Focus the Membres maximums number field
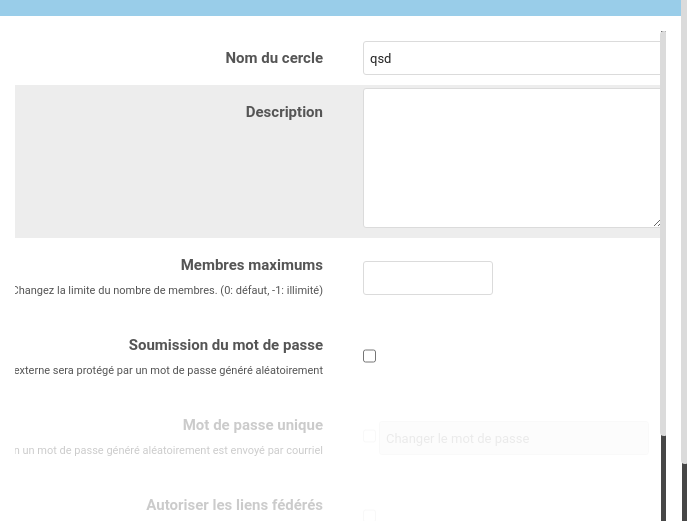The image size is (687, 521). coord(428,278)
